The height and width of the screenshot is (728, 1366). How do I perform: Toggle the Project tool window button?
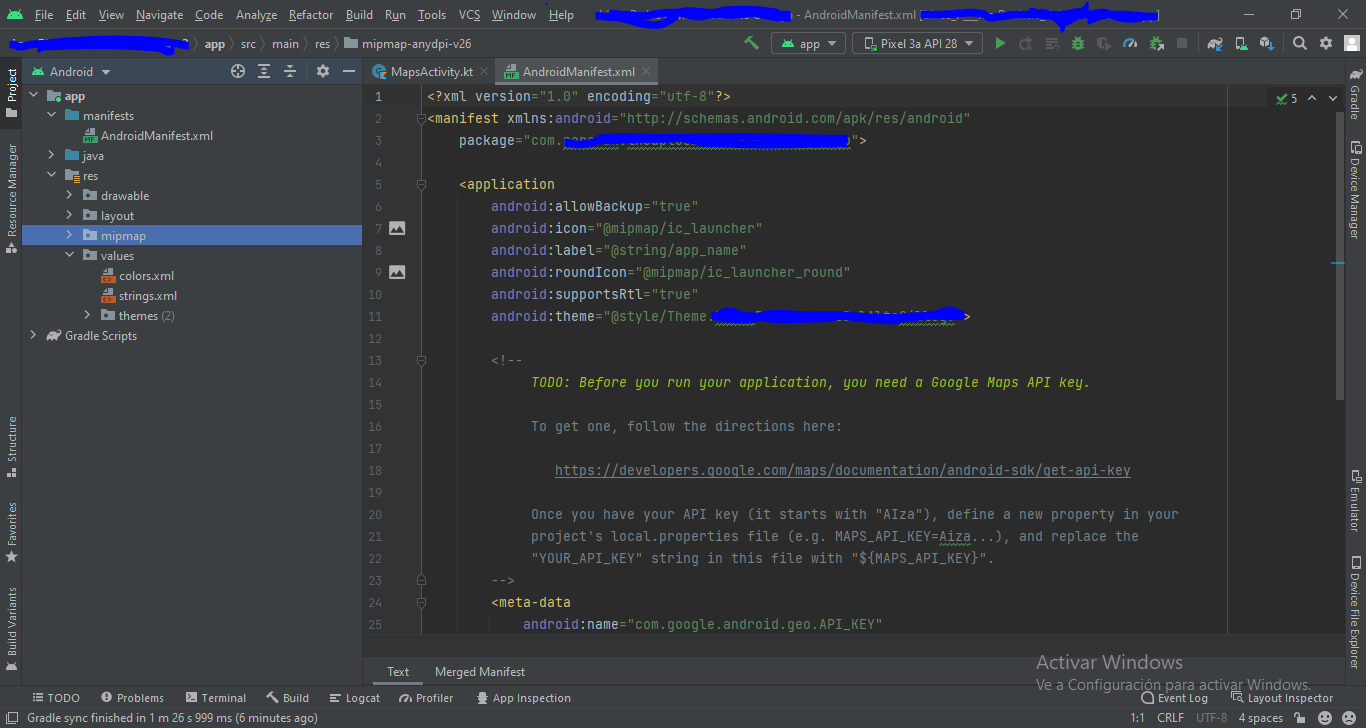pyautogui.click(x=11, y=93)
